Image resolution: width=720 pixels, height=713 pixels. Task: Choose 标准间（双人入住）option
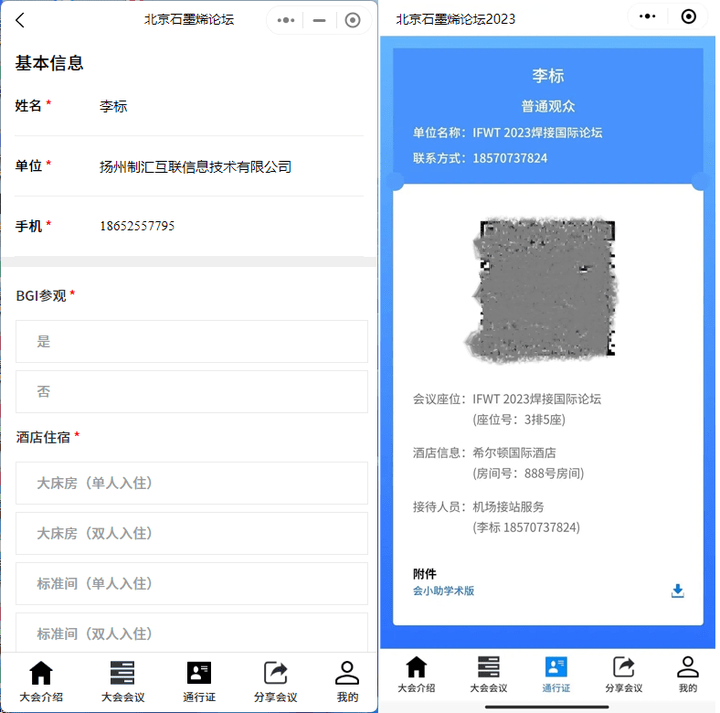click(191, 633)
